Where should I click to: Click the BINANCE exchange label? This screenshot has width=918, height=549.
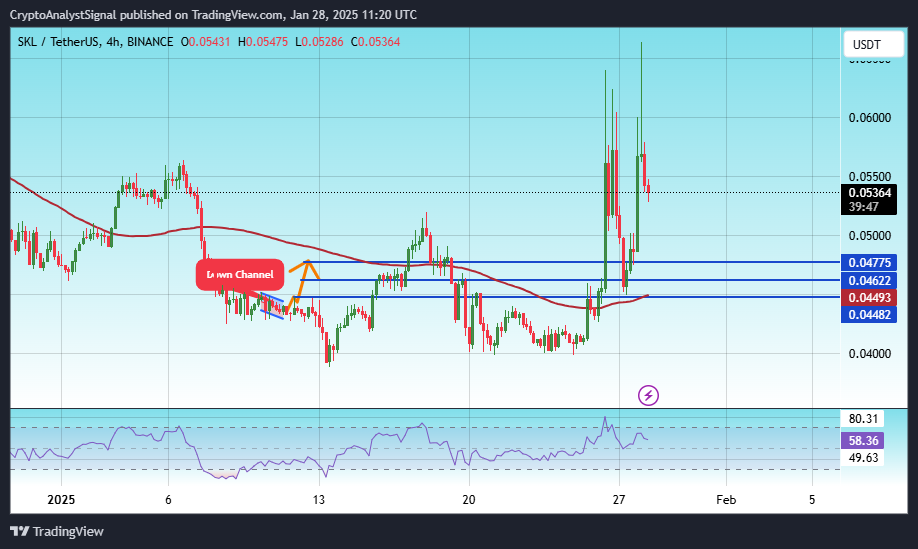click(150, 42)
